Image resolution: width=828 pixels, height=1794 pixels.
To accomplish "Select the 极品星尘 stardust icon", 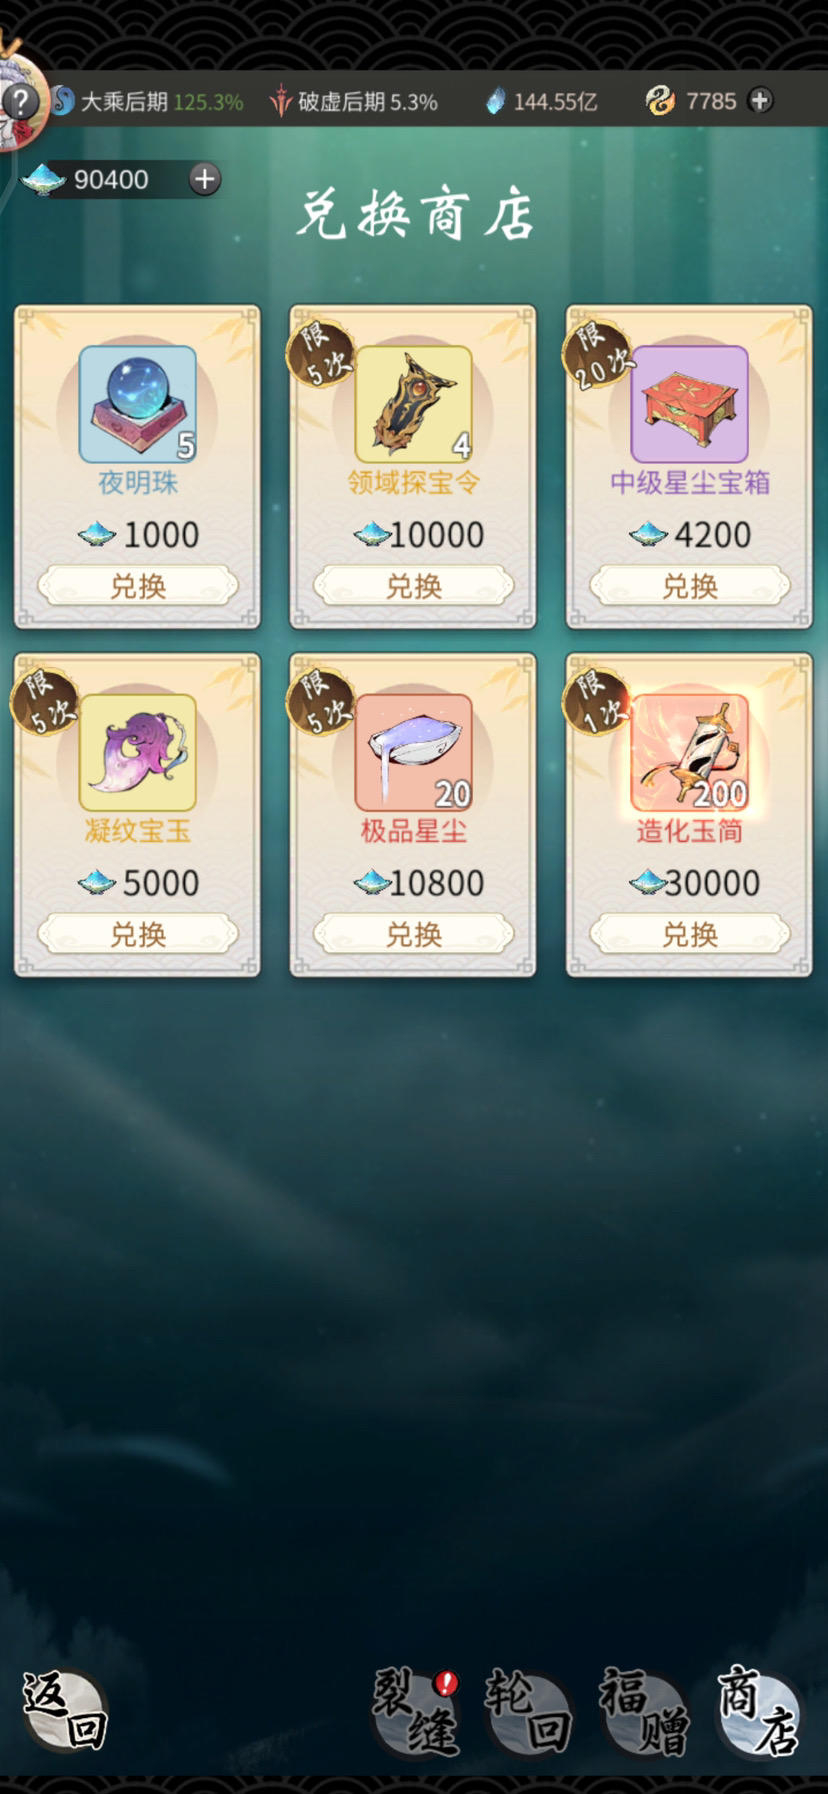I will pyautogui.click(x=414, y=752).
